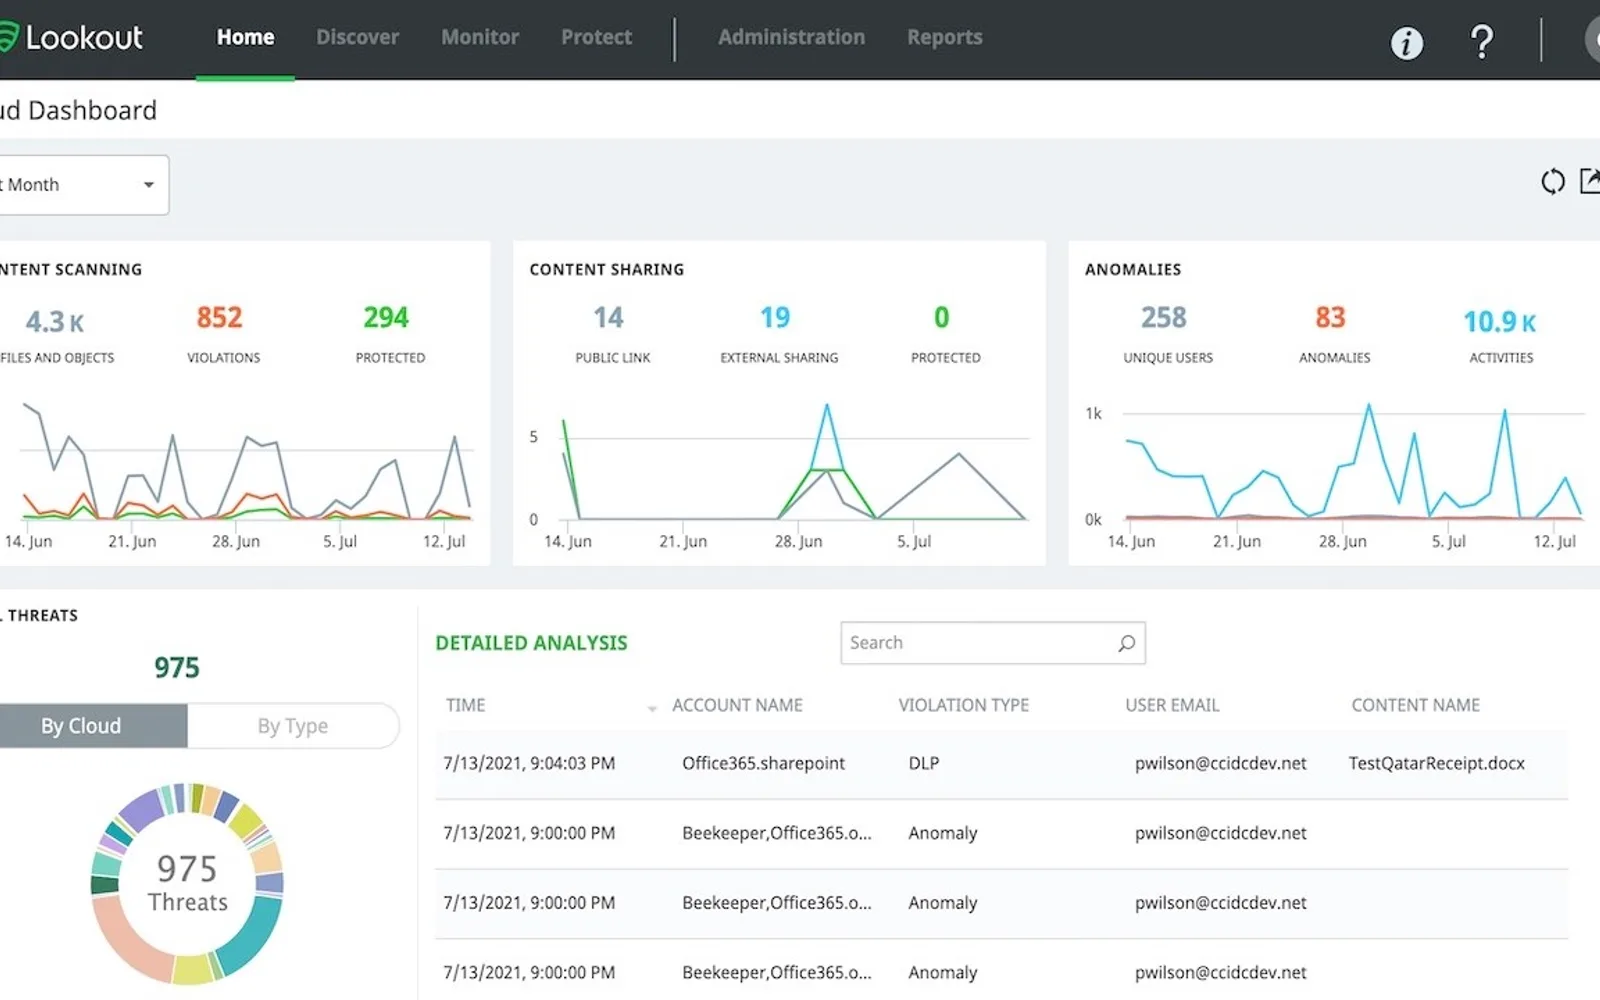
Task: Open the Protect tab
Action: click(596, 37)
